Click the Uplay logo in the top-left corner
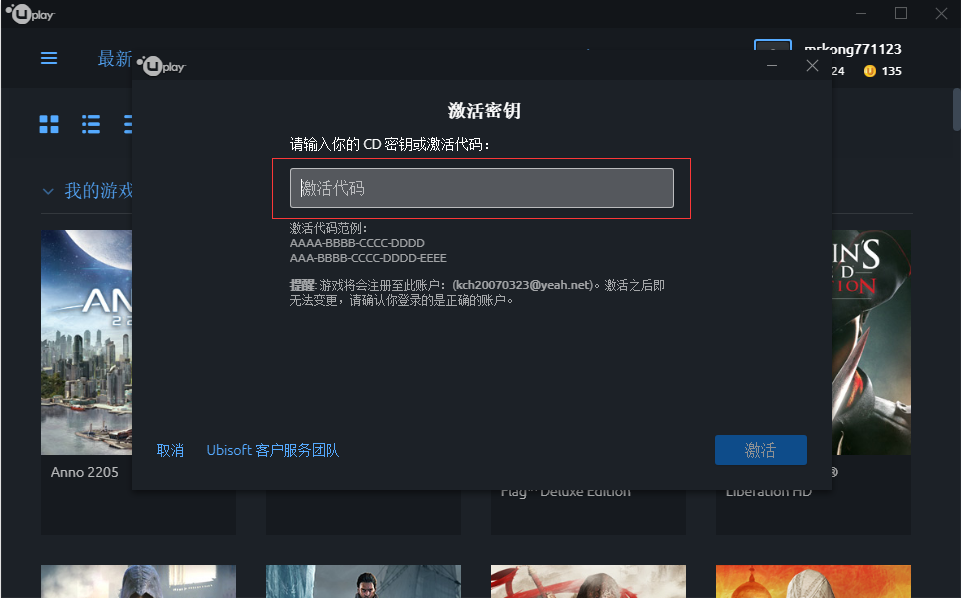This screenshot has width=961, height=598. pyautogui.click(x=28, y=13)
